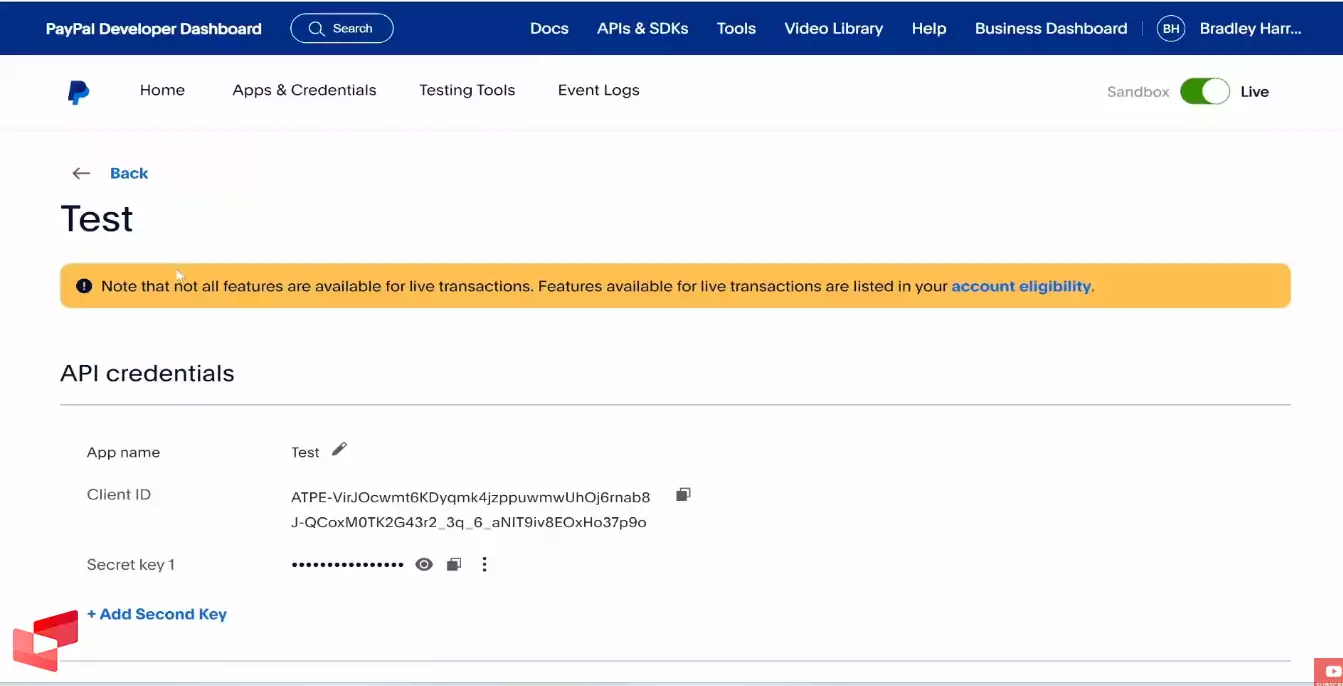Open the APIs & SDKs menu

642,29
